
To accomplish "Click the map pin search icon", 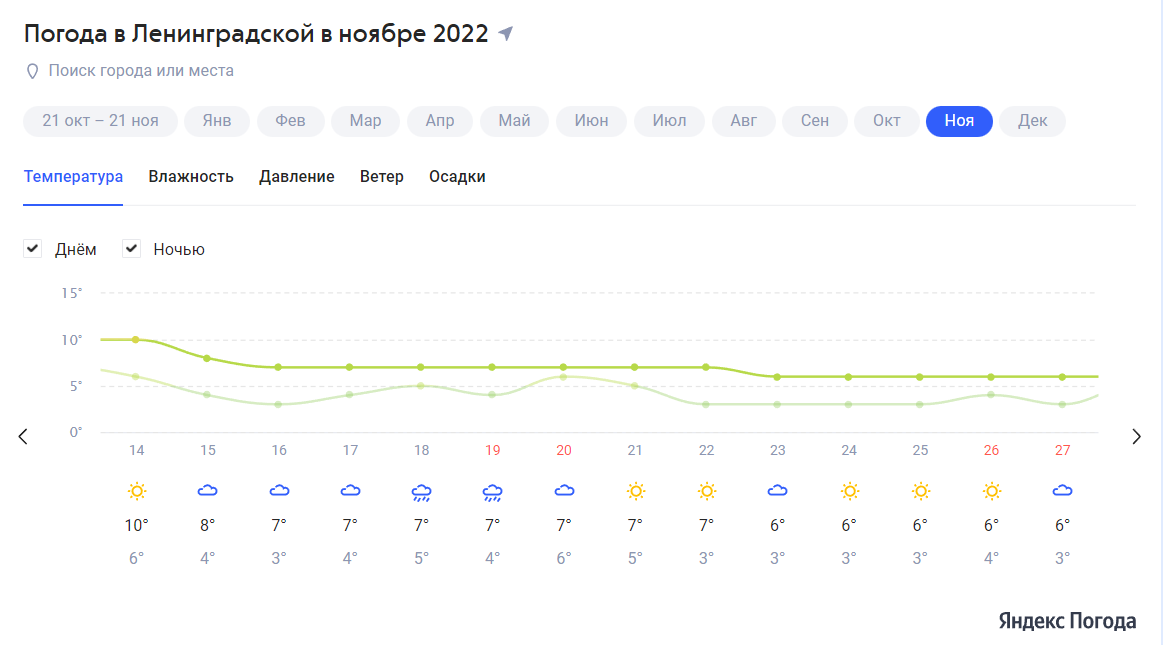I will (x=32, y=71).
